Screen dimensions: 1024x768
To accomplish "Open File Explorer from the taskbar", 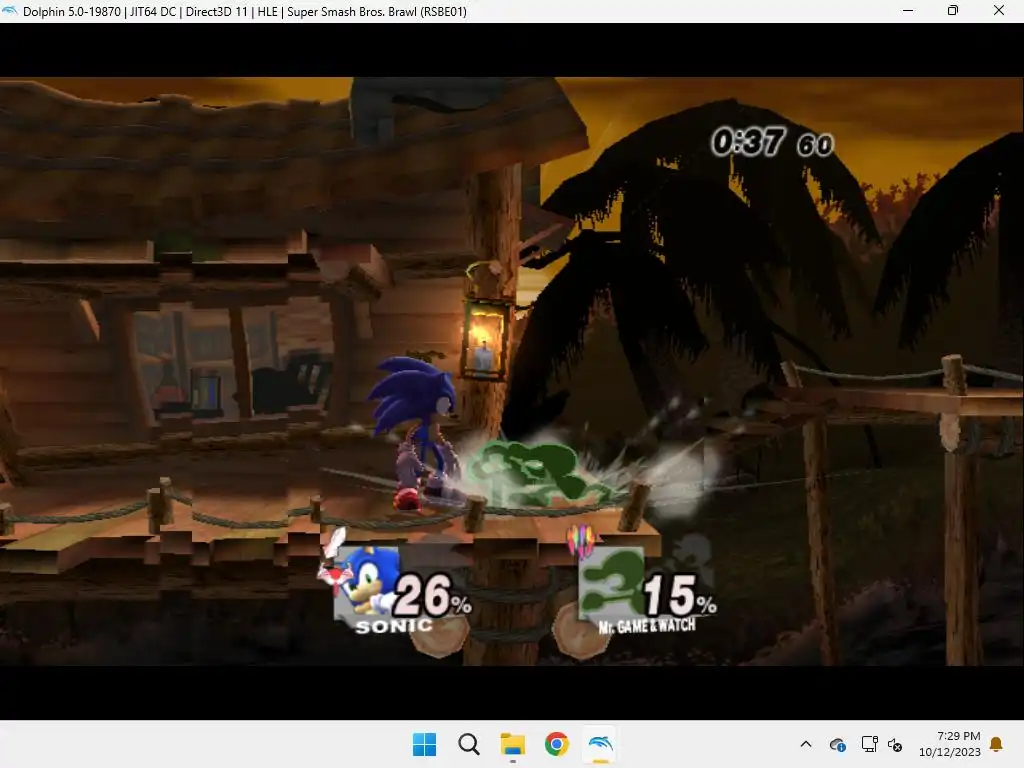I will 513,744.
